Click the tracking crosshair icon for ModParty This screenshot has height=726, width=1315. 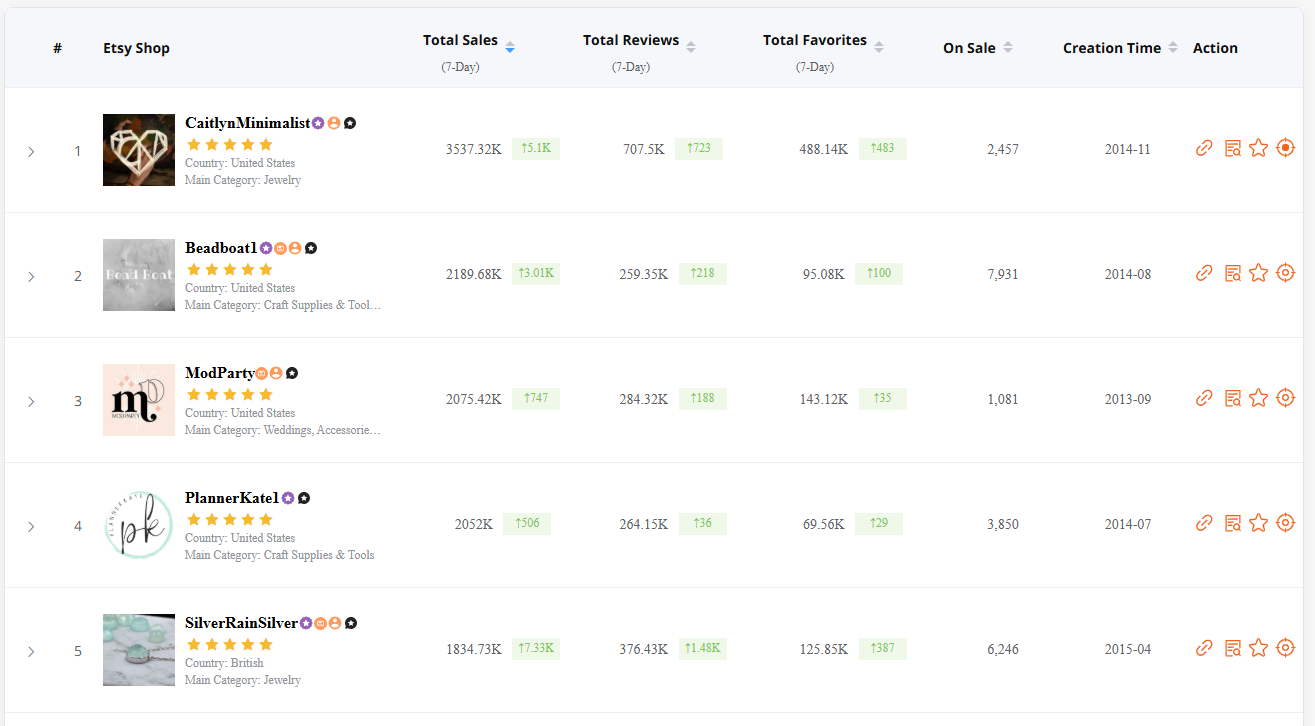point(1285,397)
